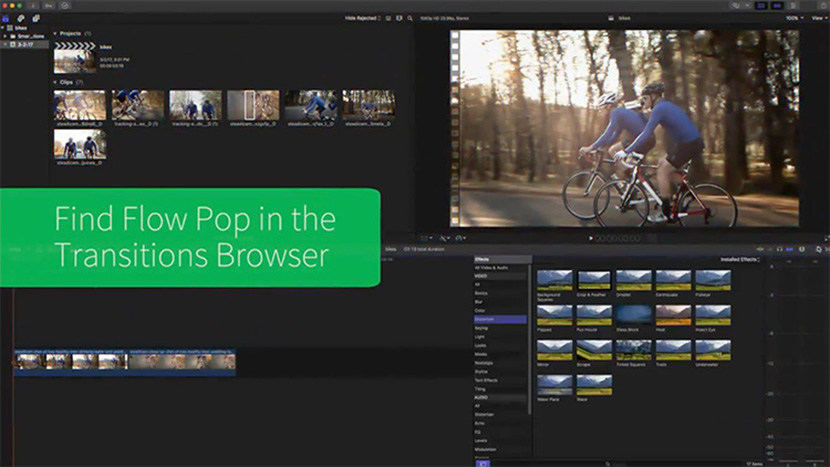Toggle video skimming in the timeline bar
The width and height of the screenshot is (830, 467).
pyautogui.click(x=760, y=249)
